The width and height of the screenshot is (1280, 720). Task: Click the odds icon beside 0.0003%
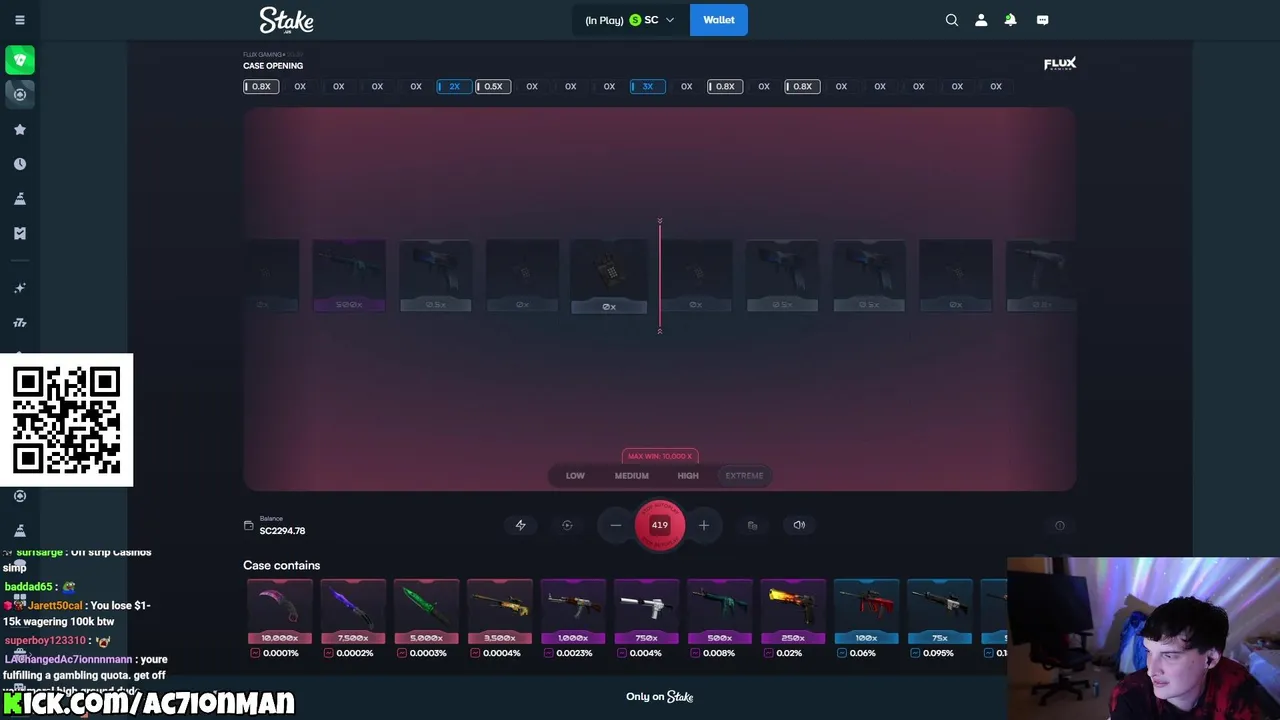(402, 653)
